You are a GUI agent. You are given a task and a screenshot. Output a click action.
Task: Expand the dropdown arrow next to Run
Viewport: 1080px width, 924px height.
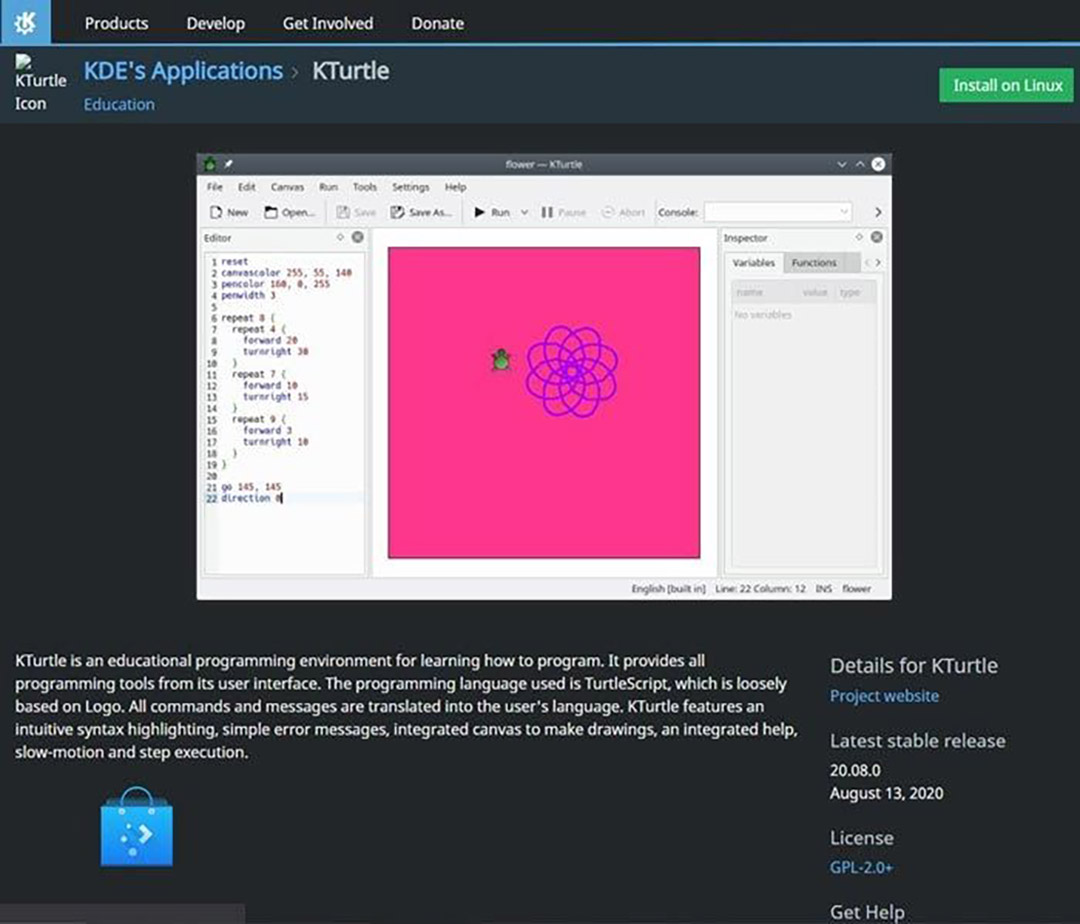coord(525,212)
